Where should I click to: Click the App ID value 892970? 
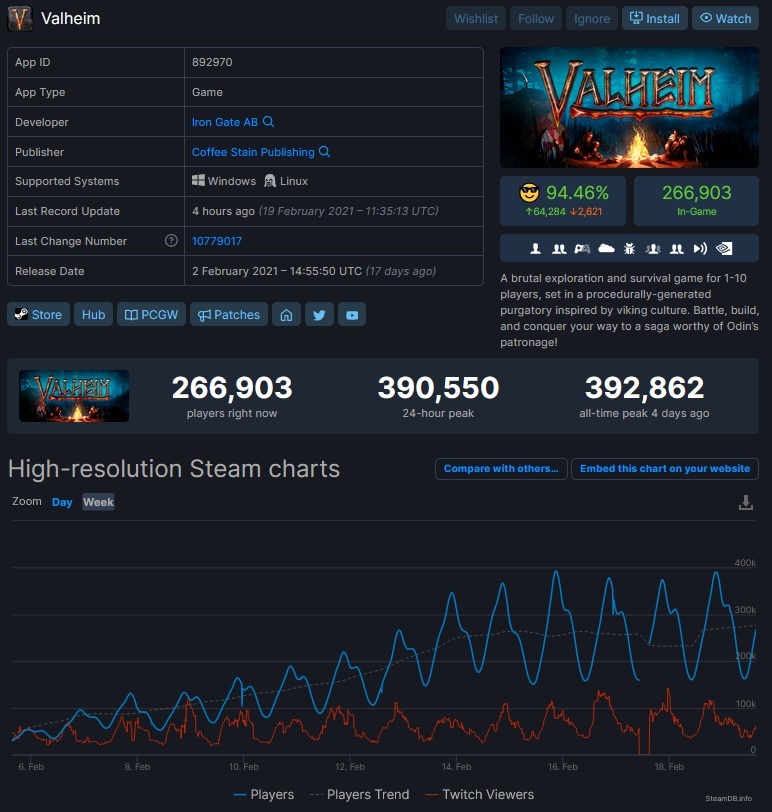[x=212, y=62]
